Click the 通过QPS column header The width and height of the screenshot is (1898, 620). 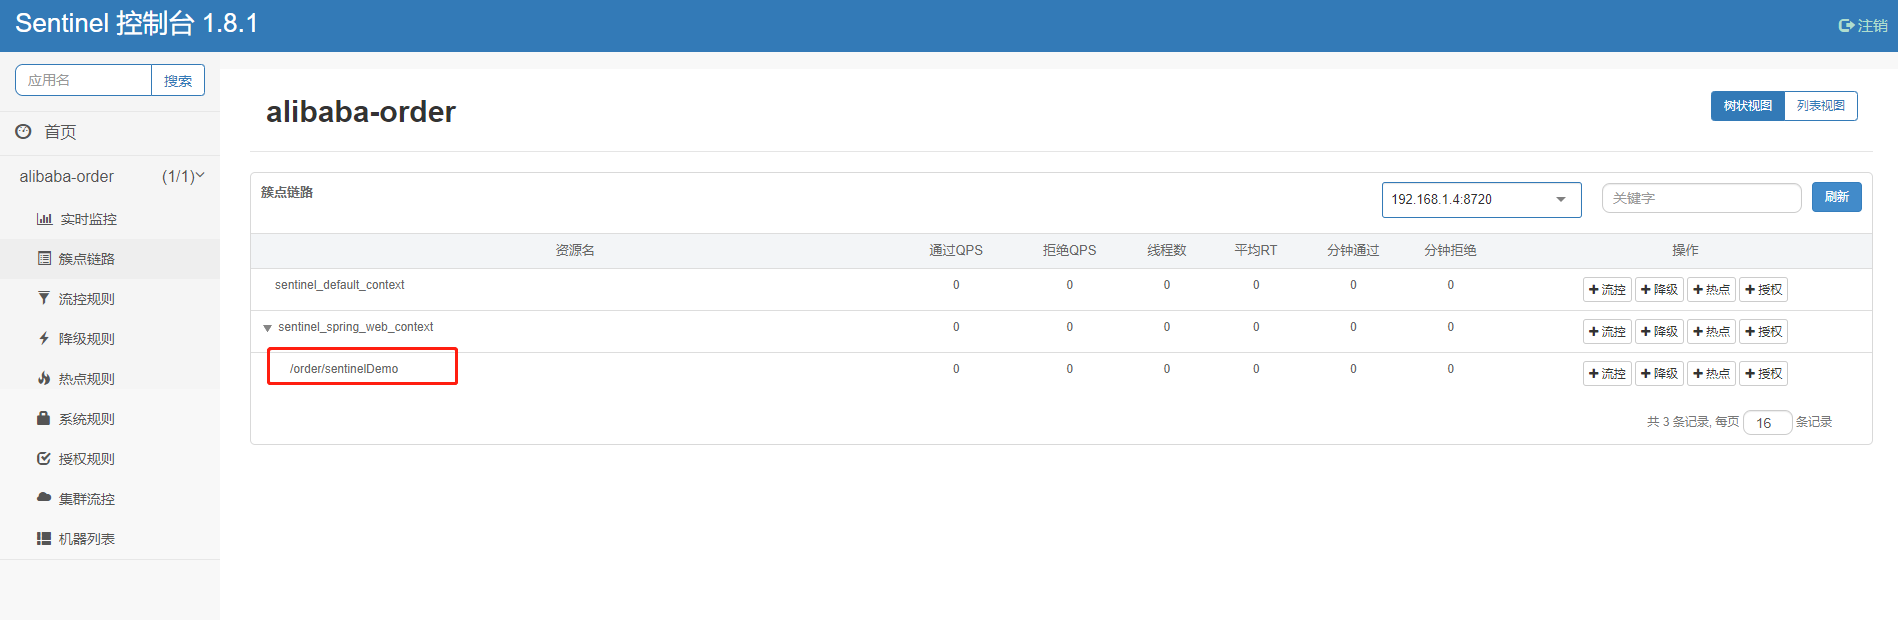coord(956,250)
